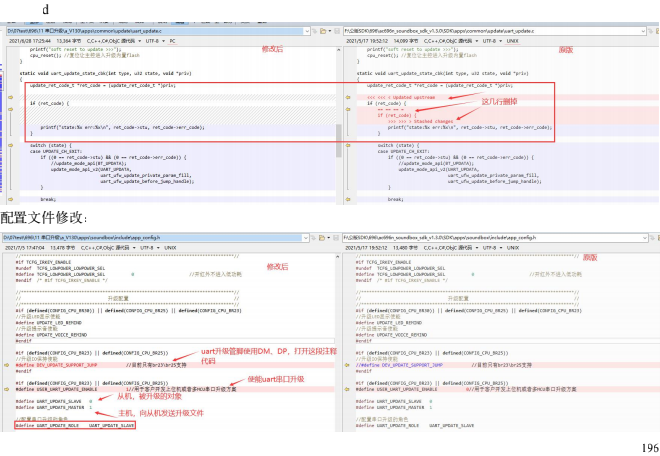Click yellow diff arrow above 'if (ret_code)' in left pane
Screen dimensions: 660x456
[11, 97]
